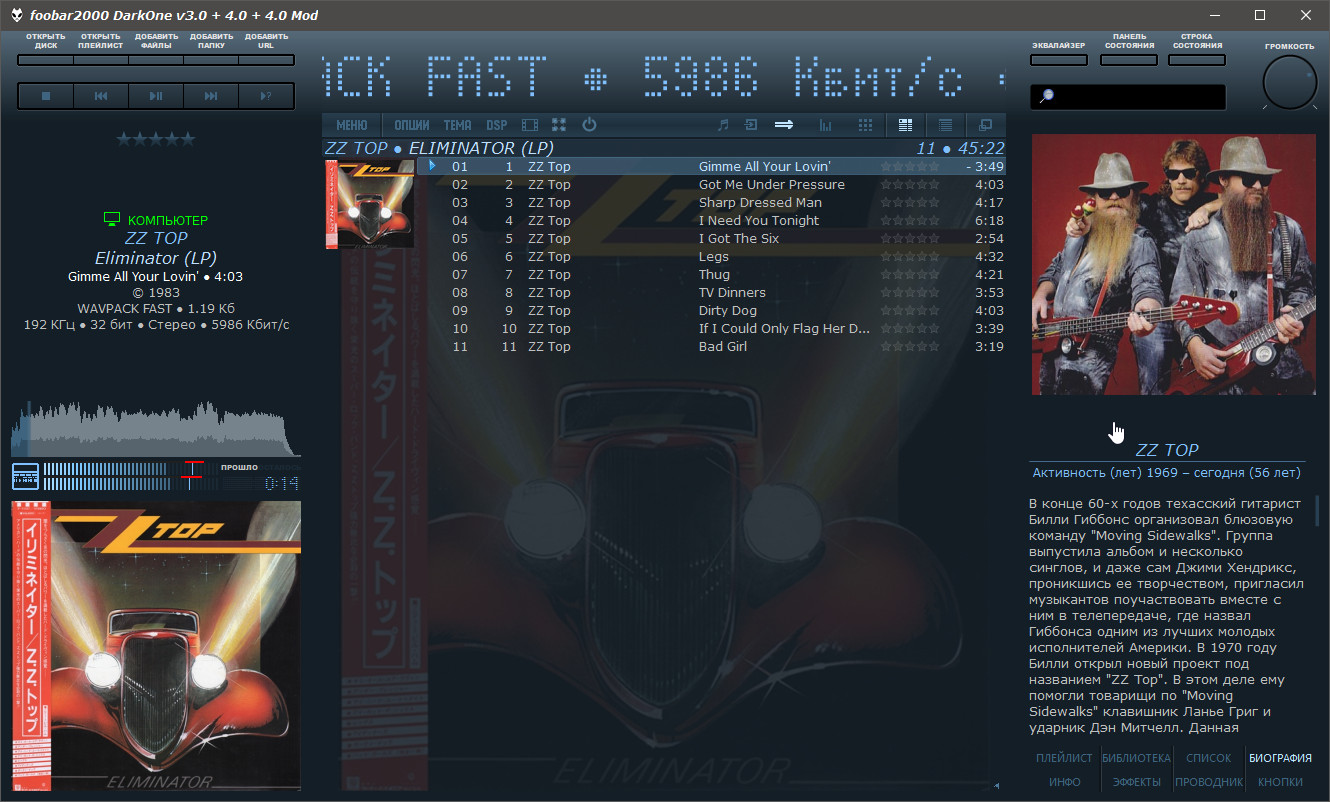Screen dimensions: 1330x802
Task: Click the power icon in the toolbar
Action: pyautogui.click(x=589, y=125)
